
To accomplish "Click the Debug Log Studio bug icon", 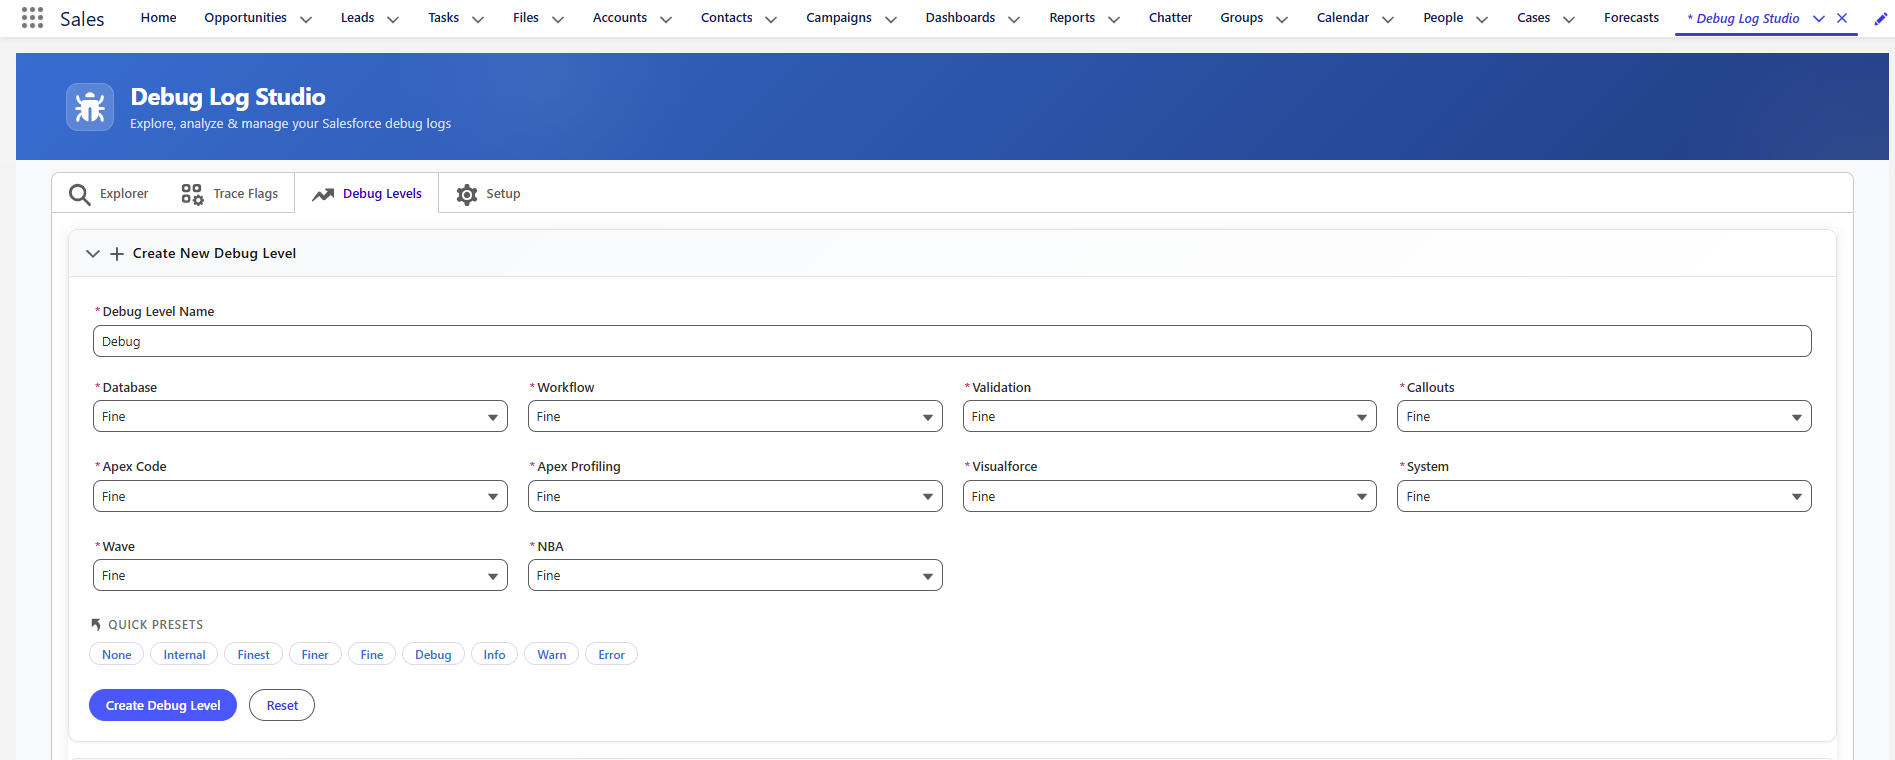I will [x=90, y=107].
